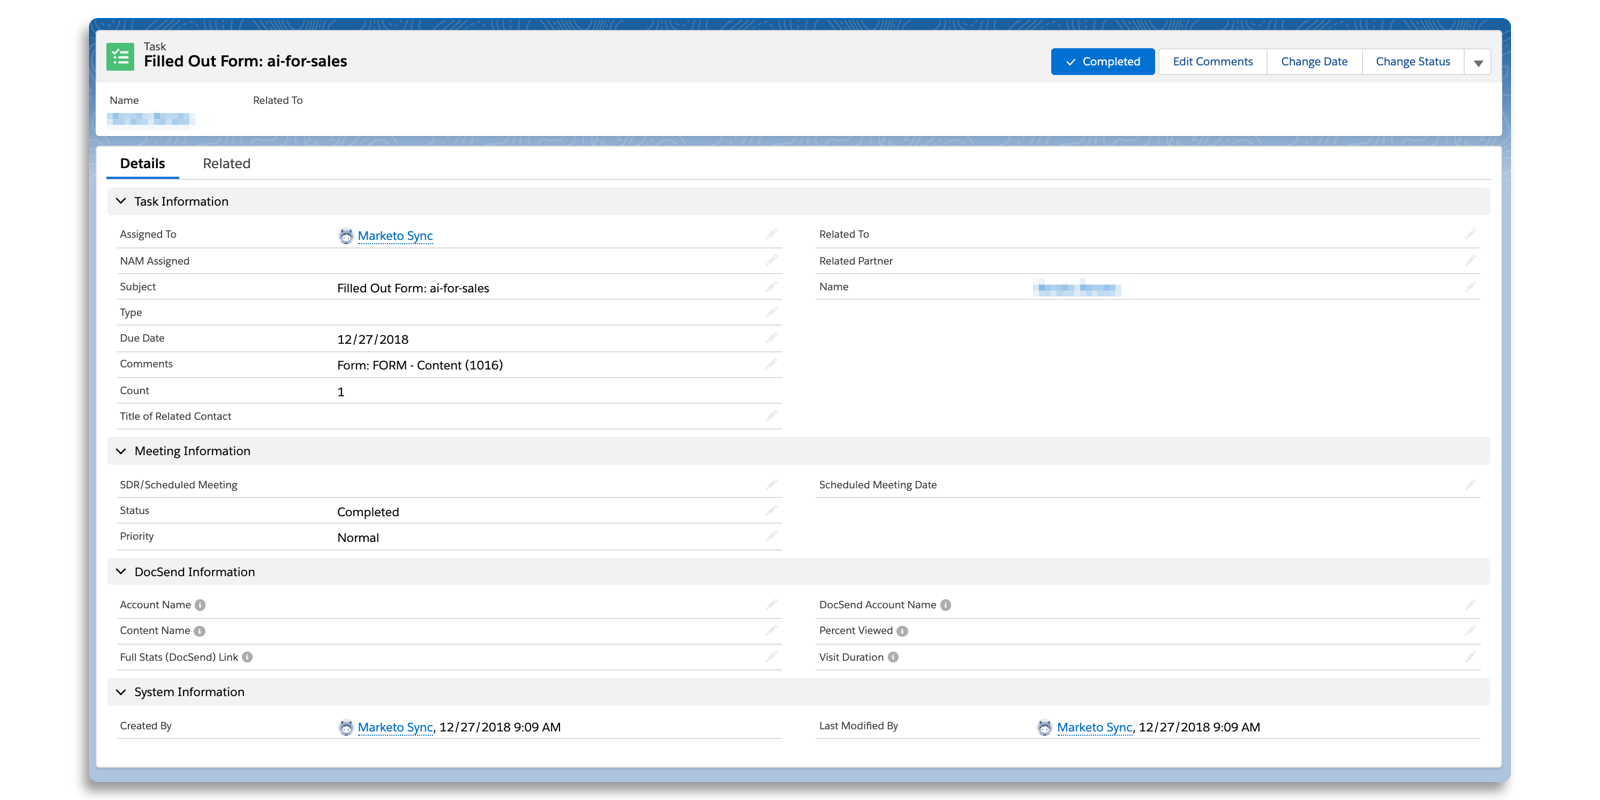Edit the Type field pencil icon
This screenshot has height=800, width=1600.
point(771,312)
